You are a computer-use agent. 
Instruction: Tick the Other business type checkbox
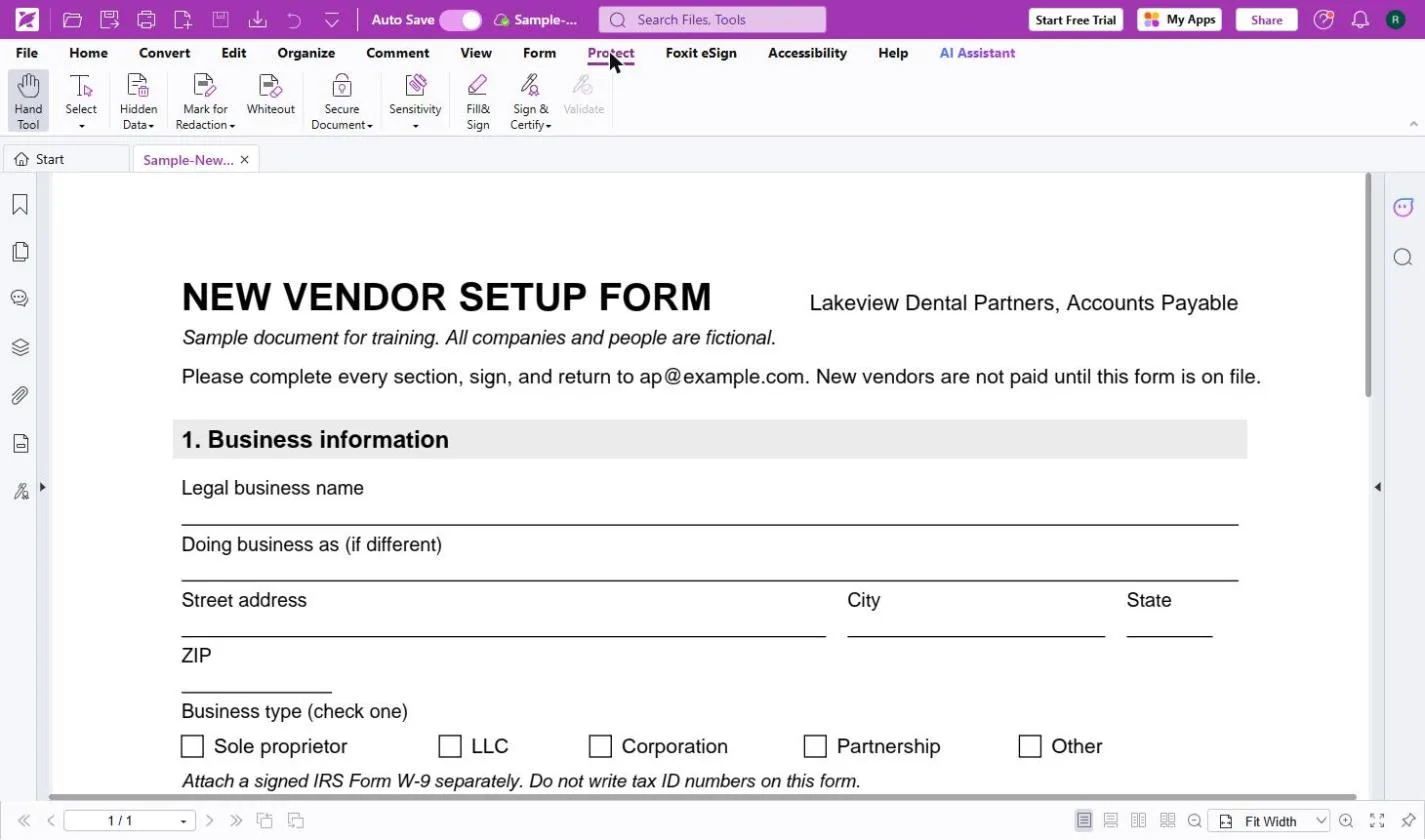tap(1030, 746)
